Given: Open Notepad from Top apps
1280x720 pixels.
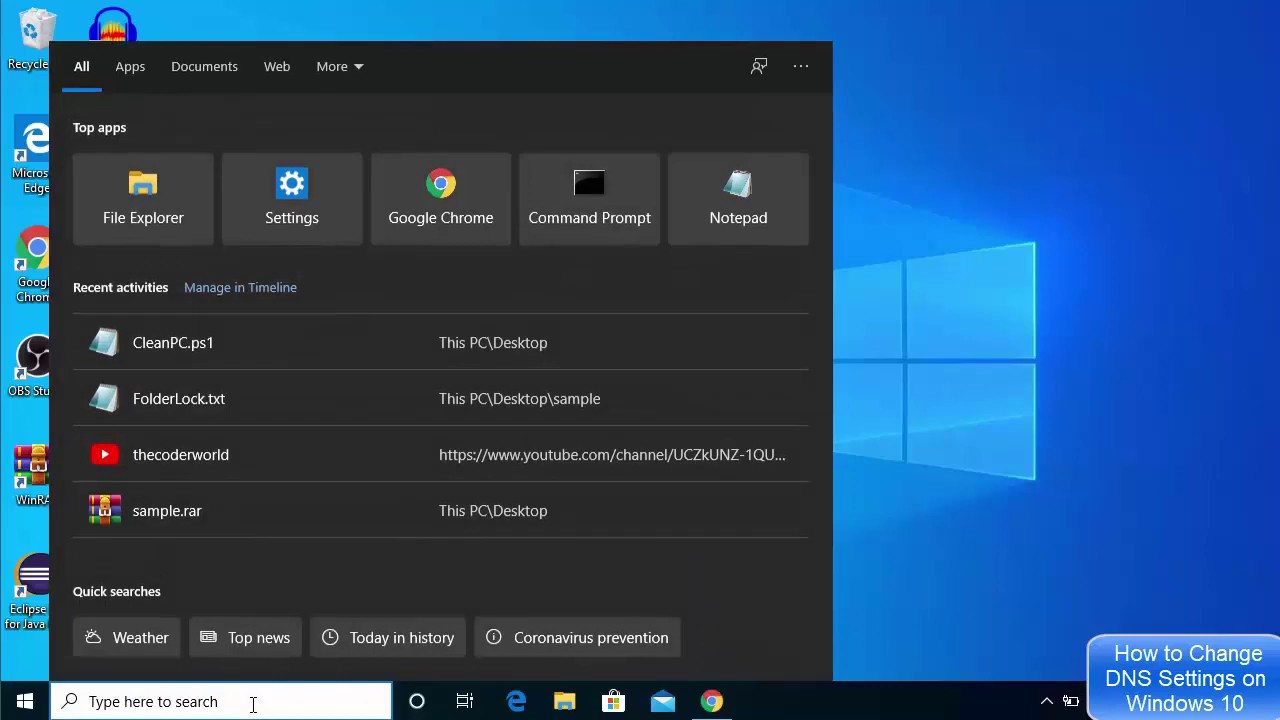Looking at the screenshot, I should tap(738, 199).
